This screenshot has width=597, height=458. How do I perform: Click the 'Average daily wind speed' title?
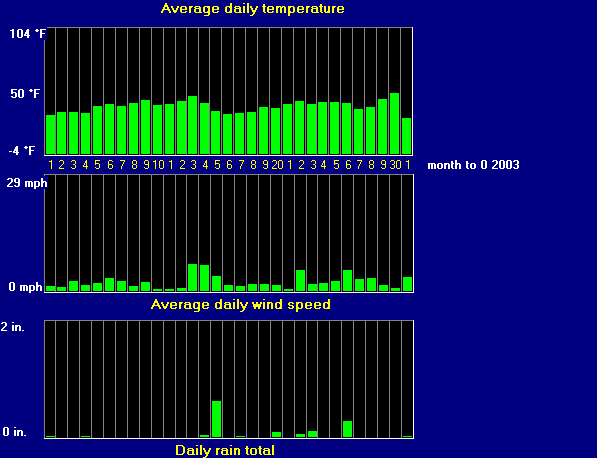(241, 304)
